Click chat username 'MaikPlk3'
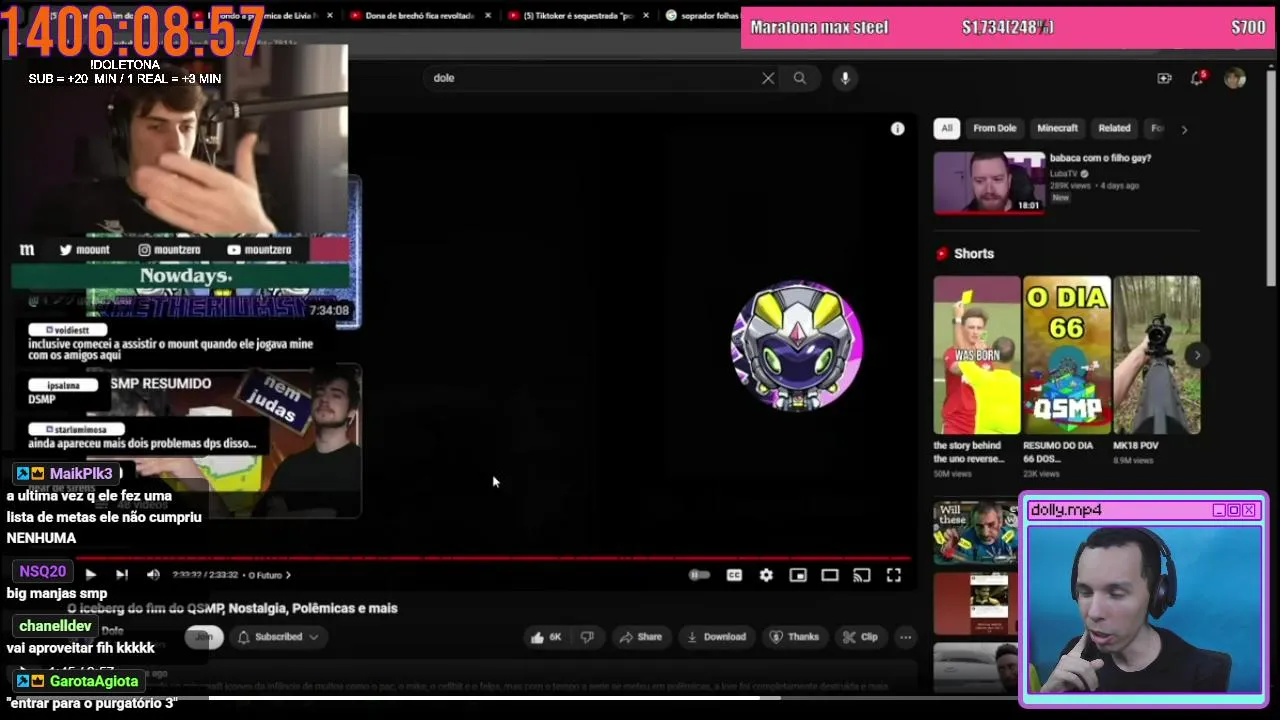Screen dimensions: 1280x720 pos(81,474)
